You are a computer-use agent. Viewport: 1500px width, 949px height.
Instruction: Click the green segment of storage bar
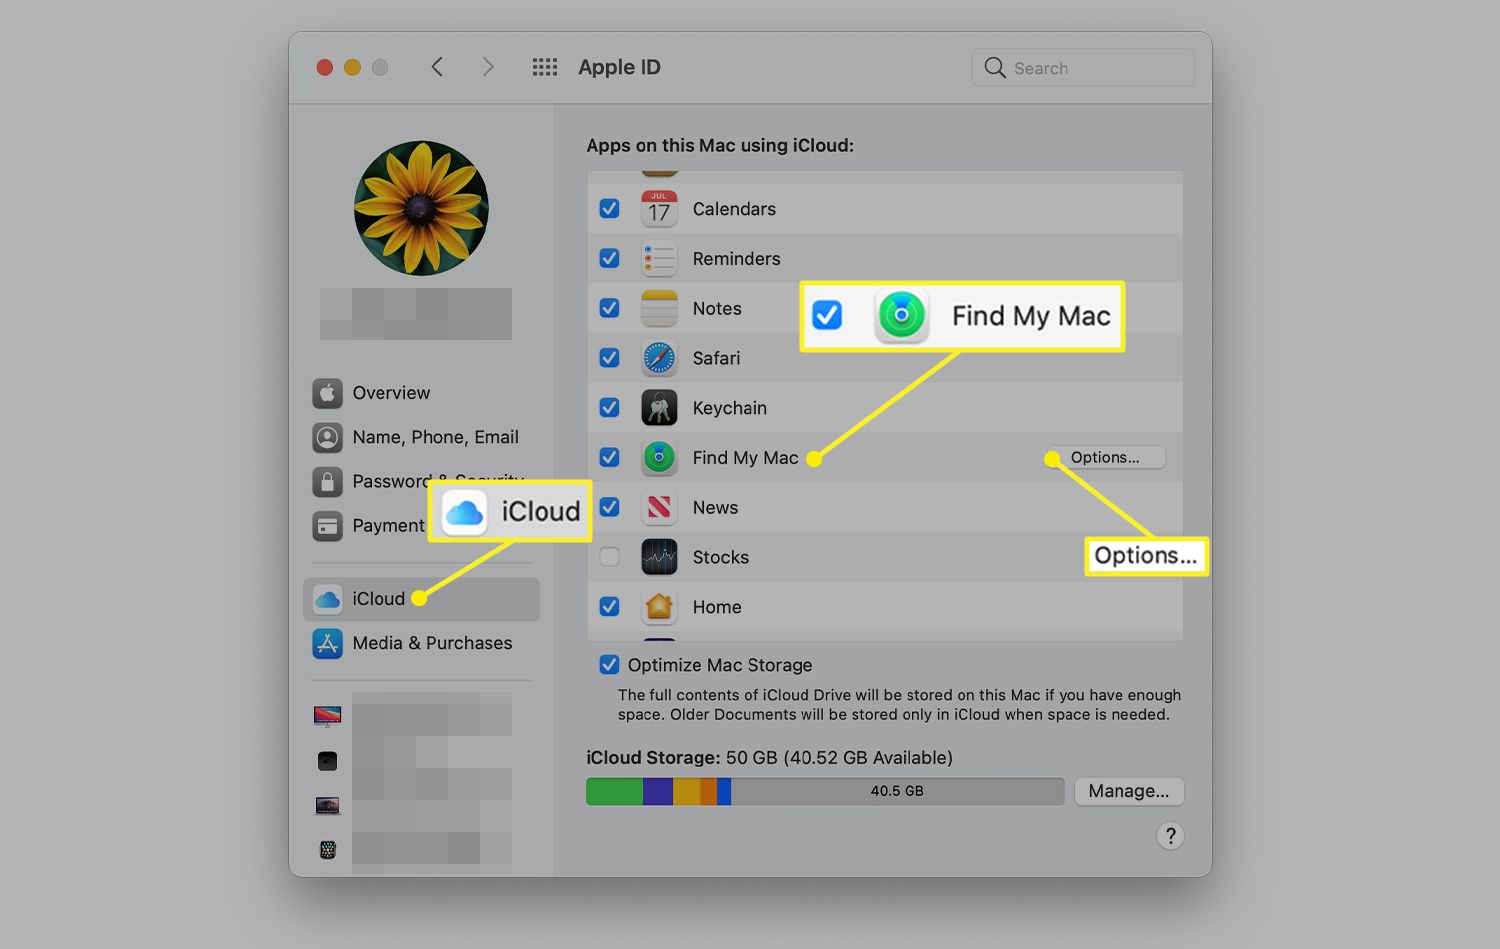[614, 791]
